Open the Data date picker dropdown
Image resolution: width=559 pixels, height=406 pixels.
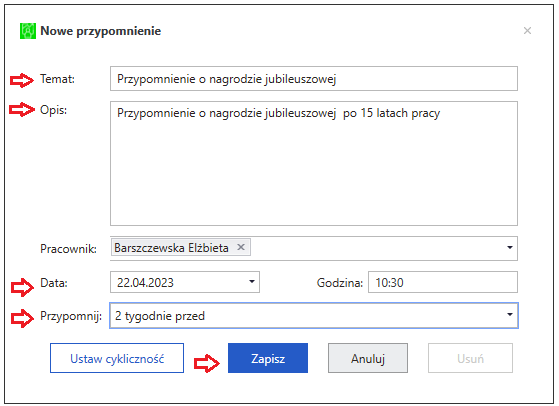(x=252, y=282)
